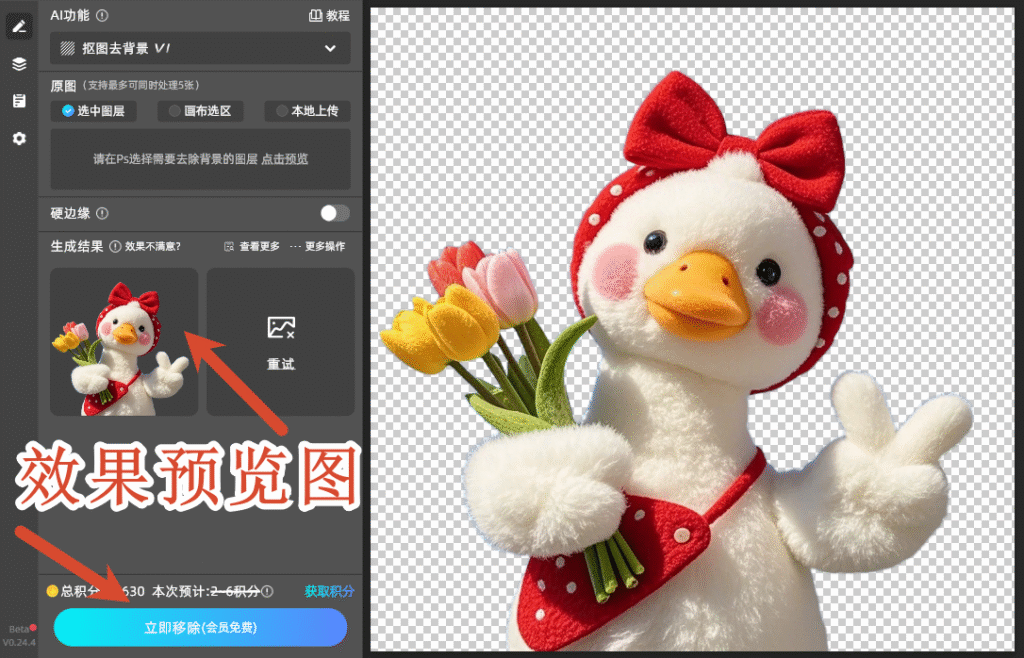Click the info icon beside 硬边缘
This screenshot has height=658, width=1024.
tap(102, 213)
